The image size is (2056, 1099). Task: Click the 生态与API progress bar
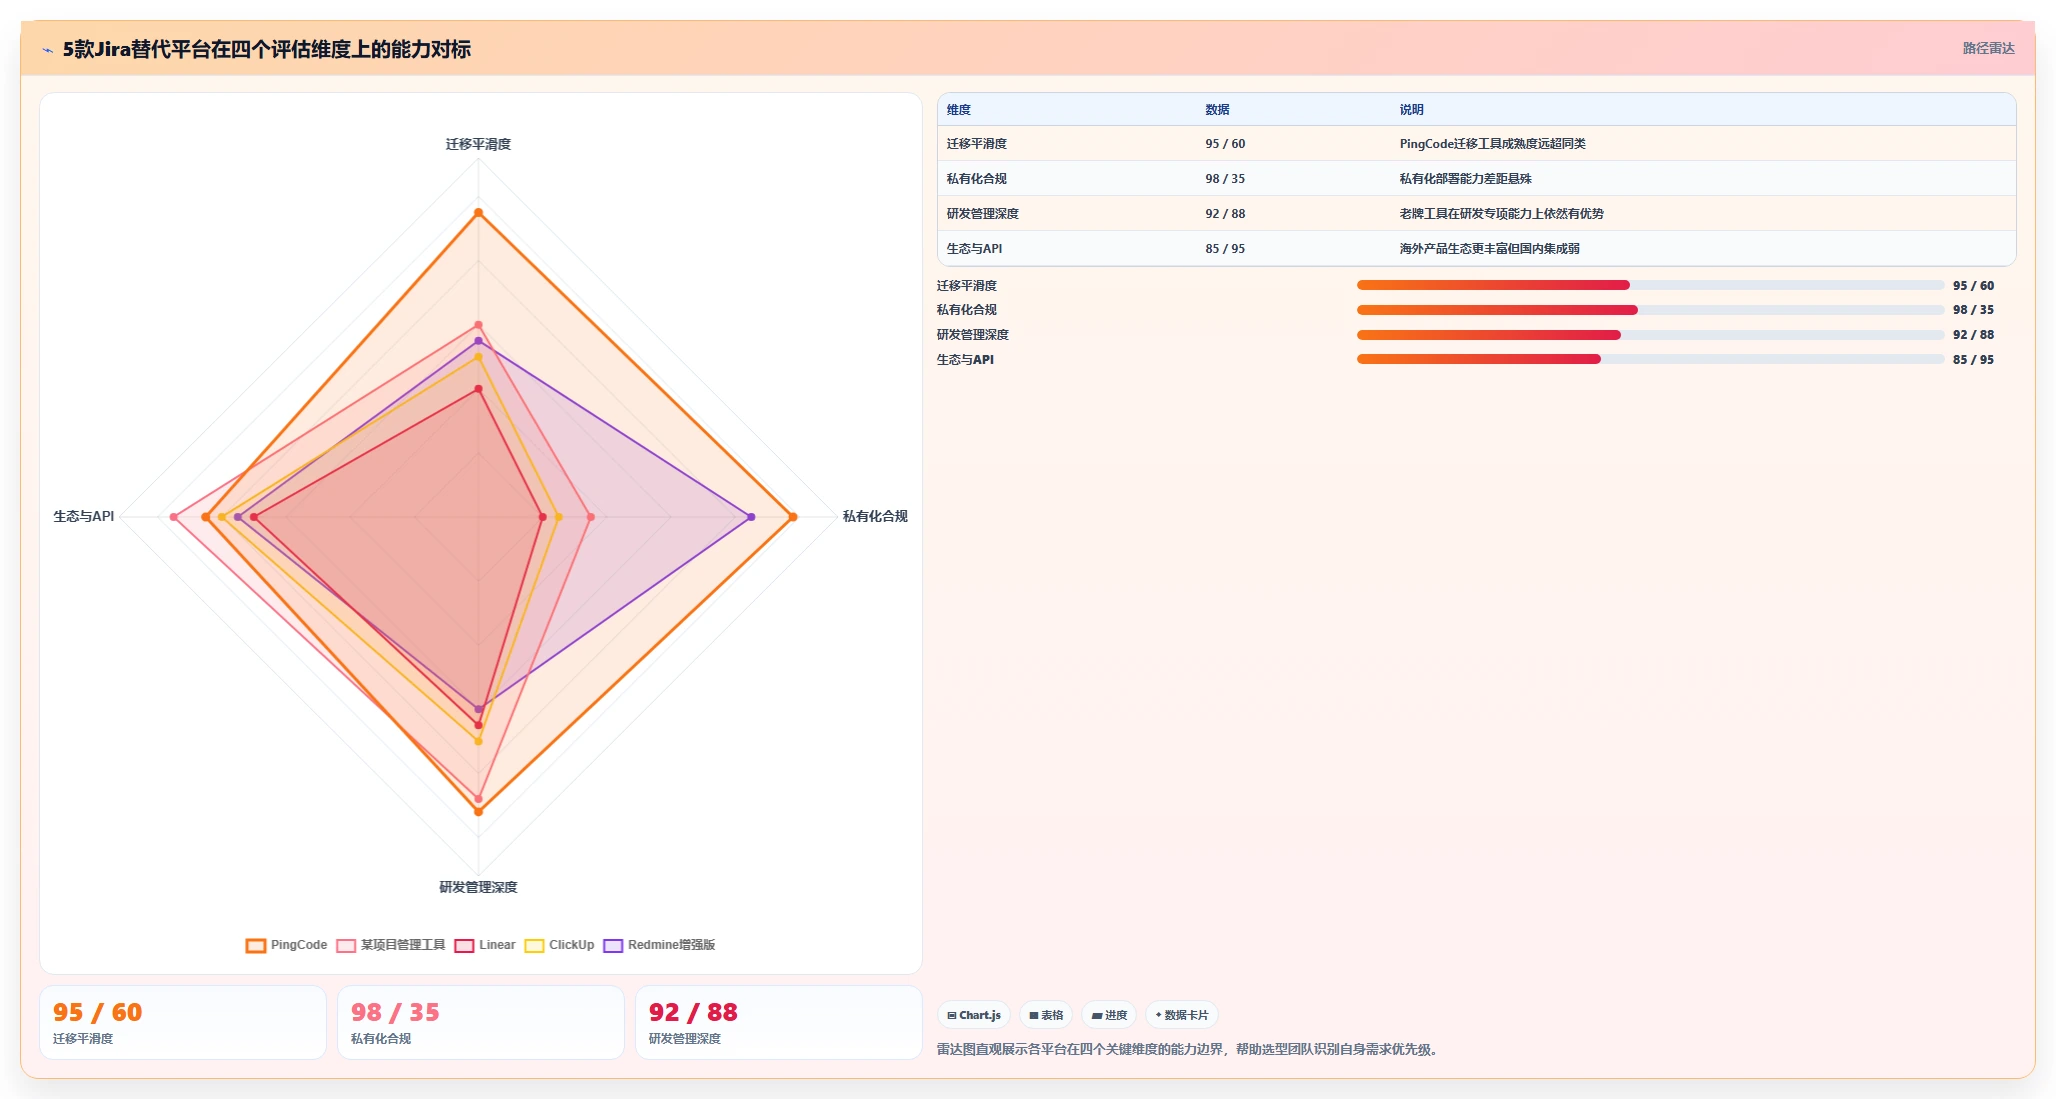click(x=1650, y=359)
